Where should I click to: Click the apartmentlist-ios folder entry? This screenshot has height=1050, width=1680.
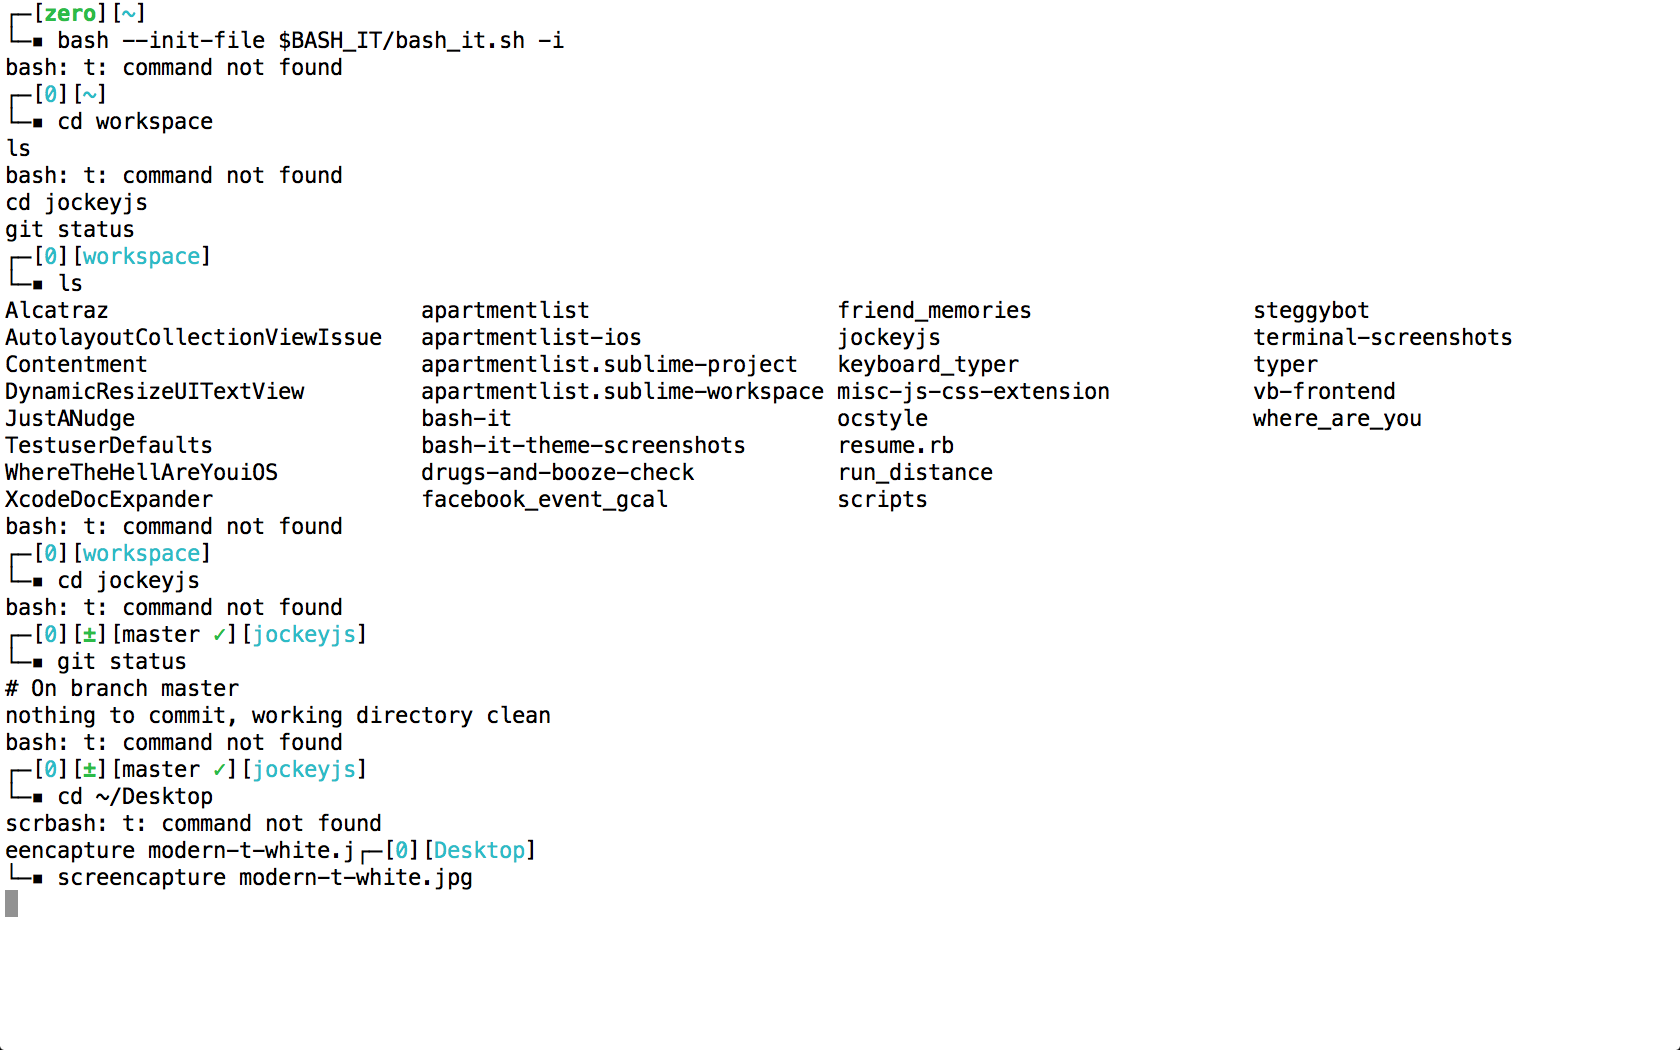click(x=531, y=337)
